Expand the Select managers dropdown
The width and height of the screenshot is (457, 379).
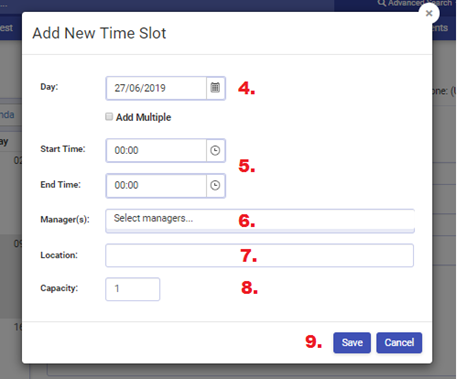click(260, 221)
